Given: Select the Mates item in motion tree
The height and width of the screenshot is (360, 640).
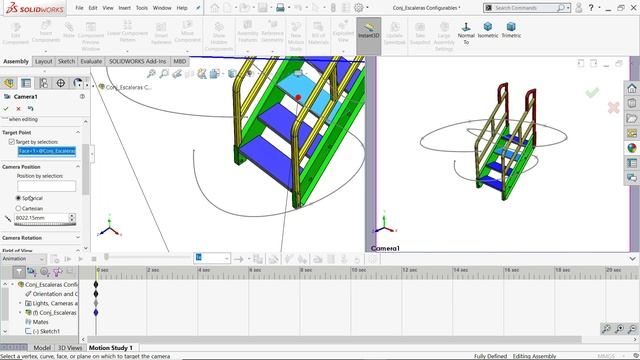Looking at the screenshot, I should [x=40, y=322].
